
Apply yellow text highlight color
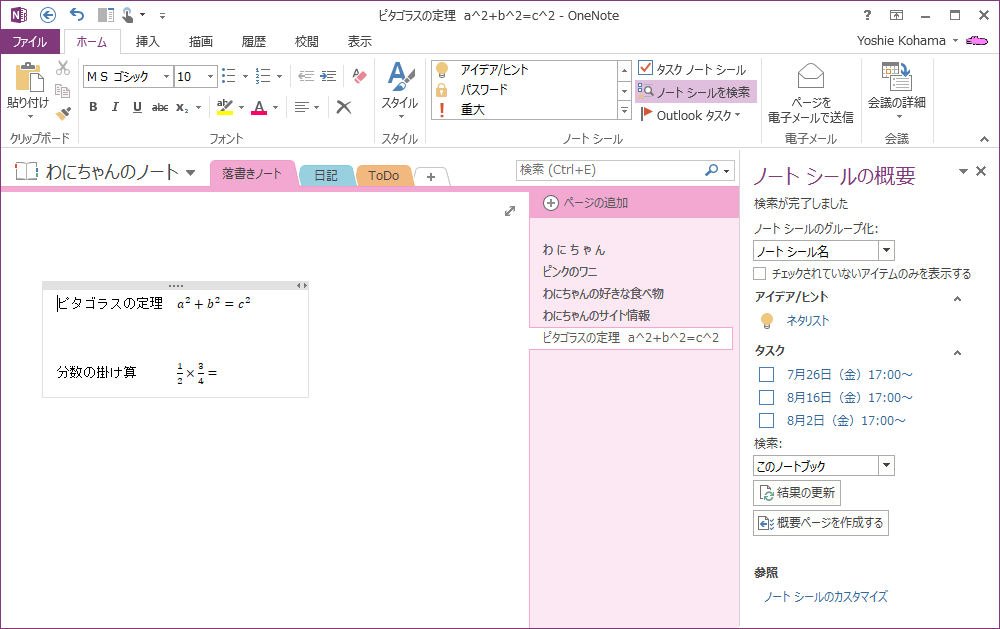224,107
